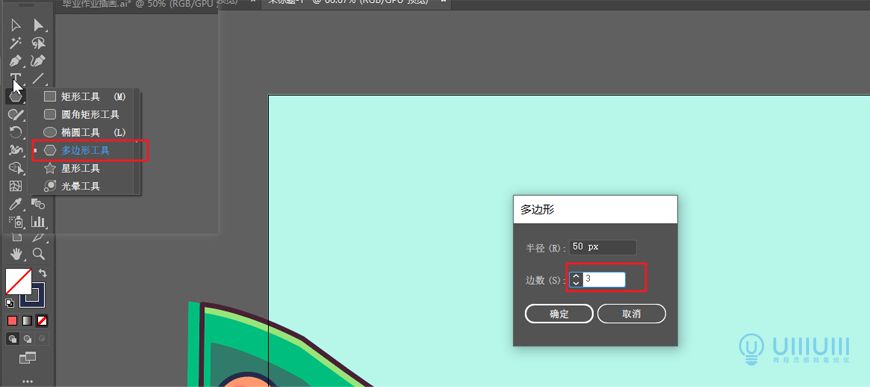The width and height of the screenshot is (870, 387).
Task: Click 确定 in polygon dialog
Action: (x=559, y=314)
